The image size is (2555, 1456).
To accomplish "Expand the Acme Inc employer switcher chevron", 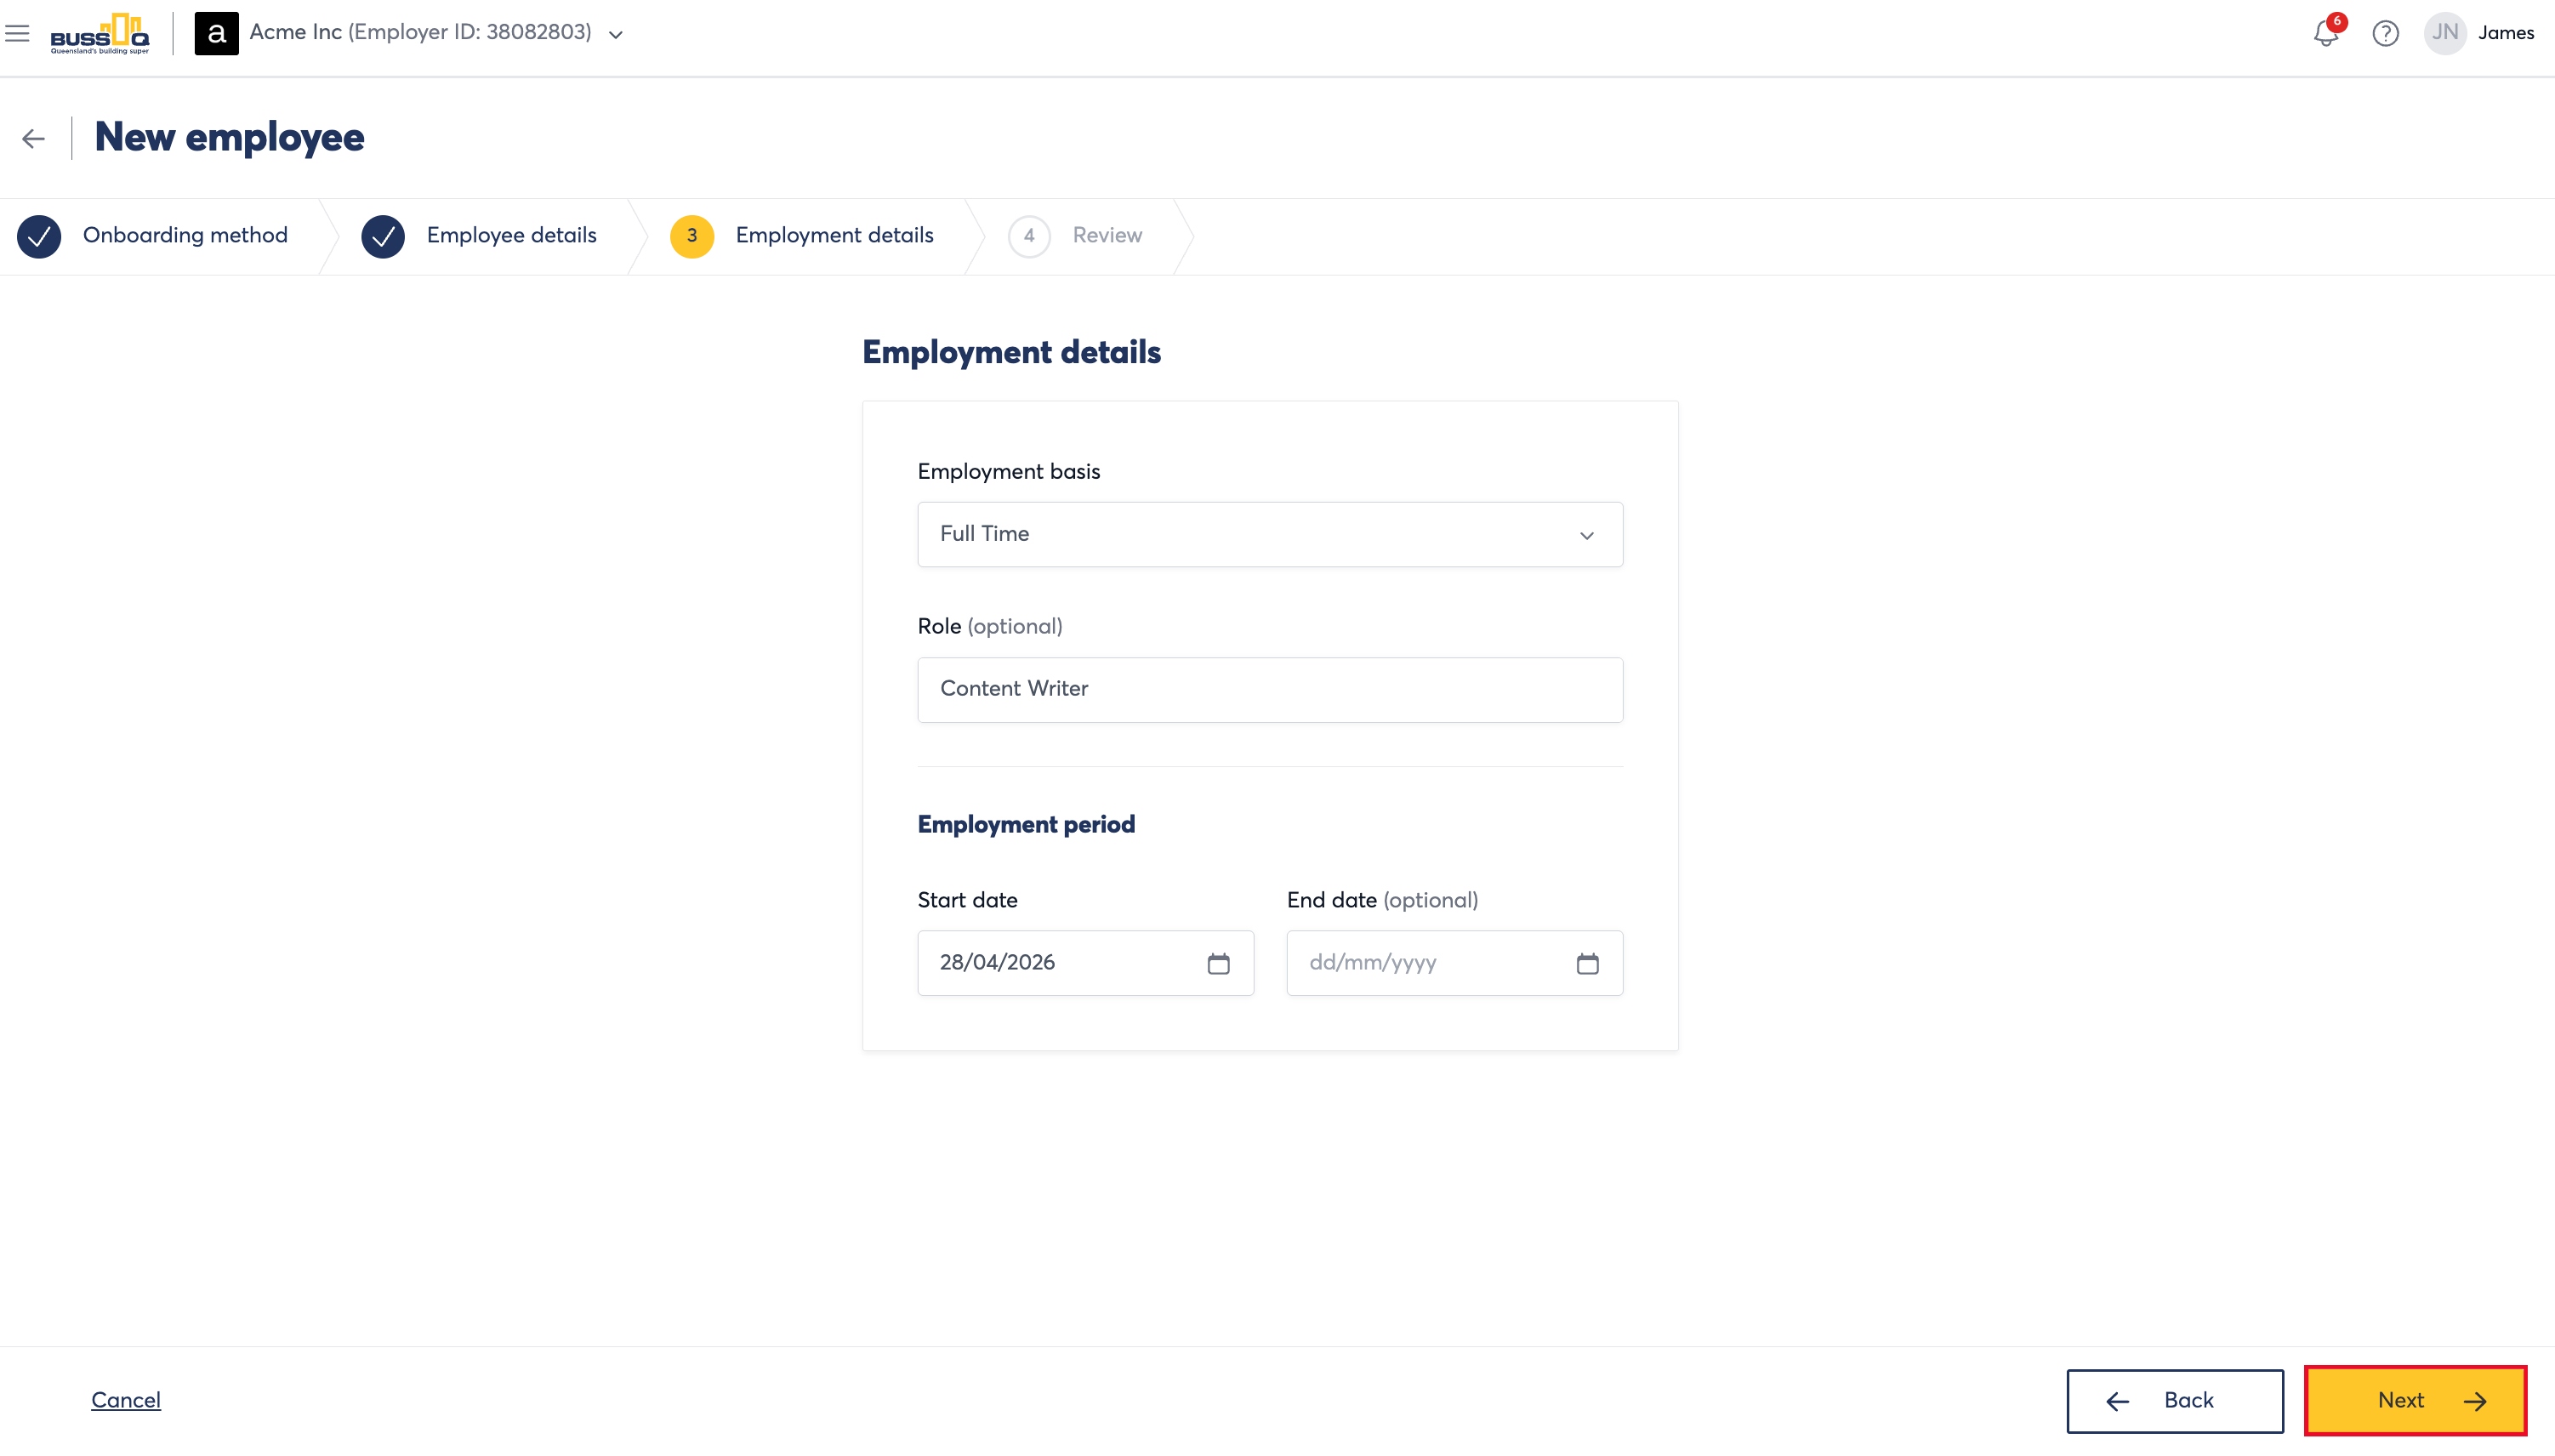I will pyautogui.click(x=616, y=34).
